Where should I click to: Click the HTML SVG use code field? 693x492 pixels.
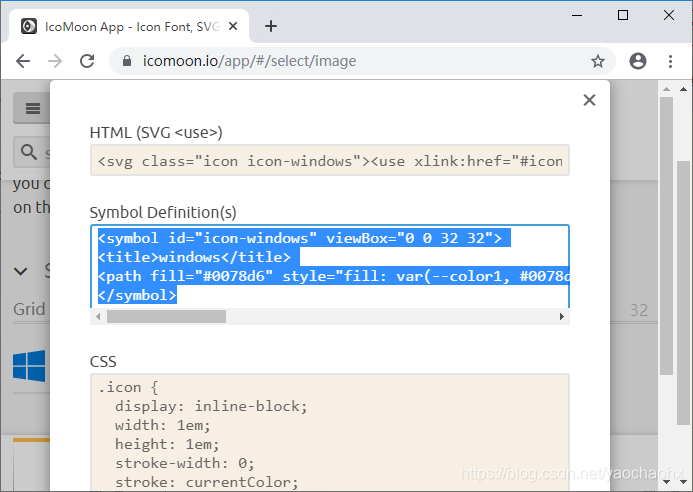330,160
